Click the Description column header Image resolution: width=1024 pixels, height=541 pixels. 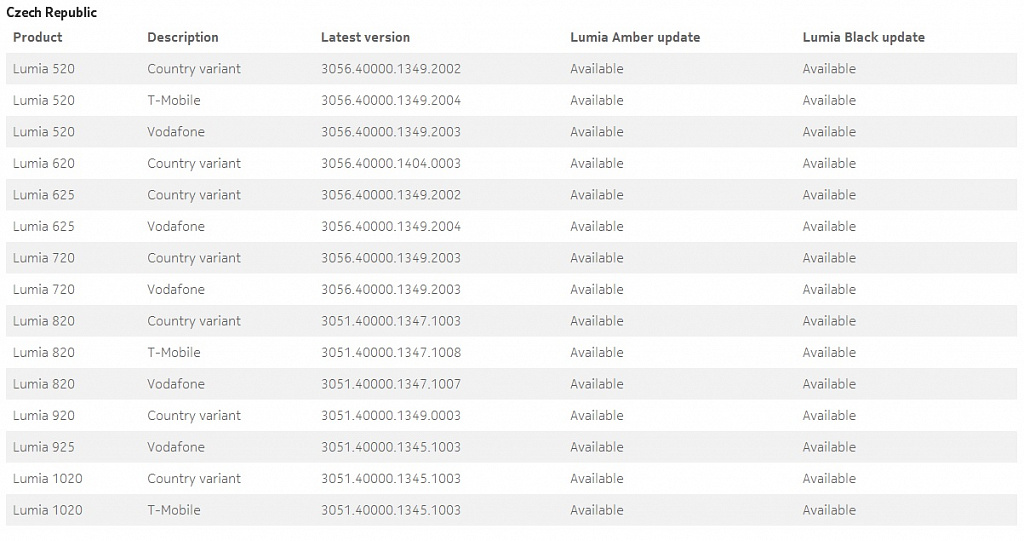183,37
